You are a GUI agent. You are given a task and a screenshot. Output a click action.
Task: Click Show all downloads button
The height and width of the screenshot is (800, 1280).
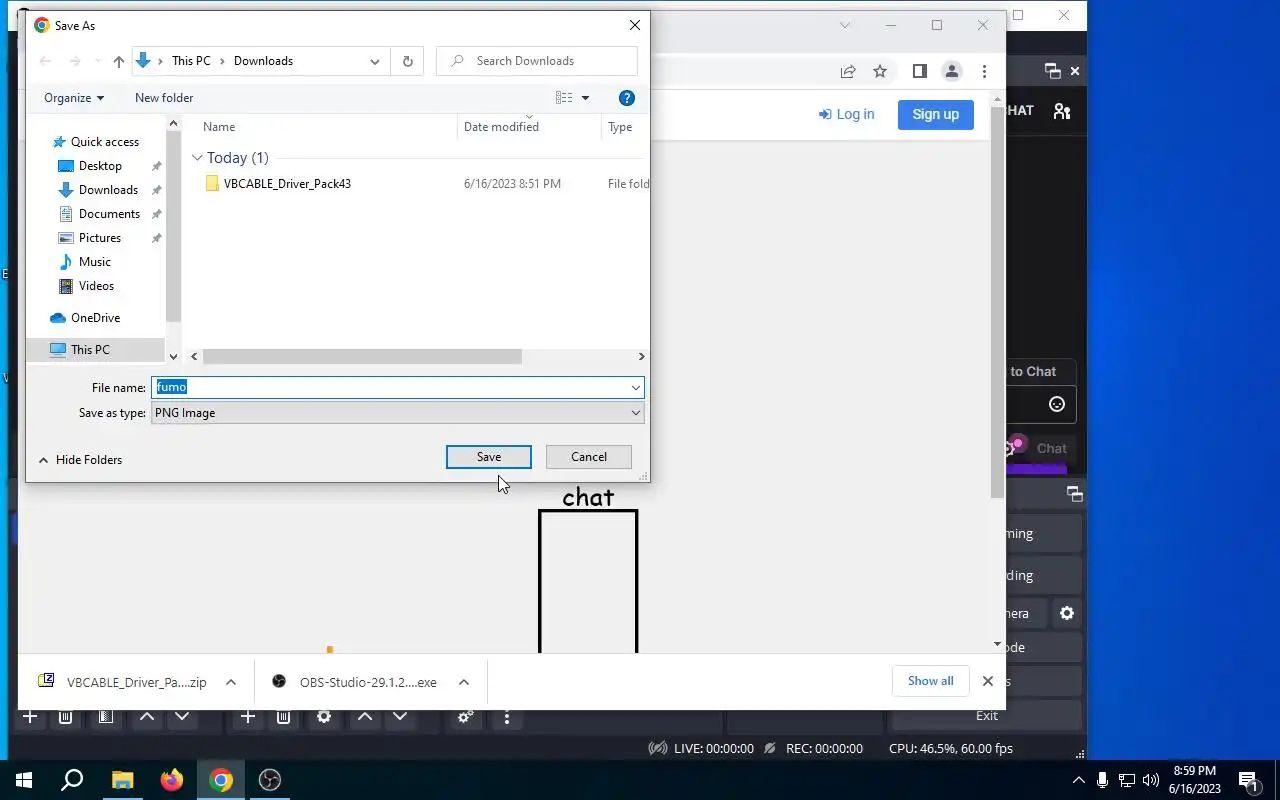931,681
